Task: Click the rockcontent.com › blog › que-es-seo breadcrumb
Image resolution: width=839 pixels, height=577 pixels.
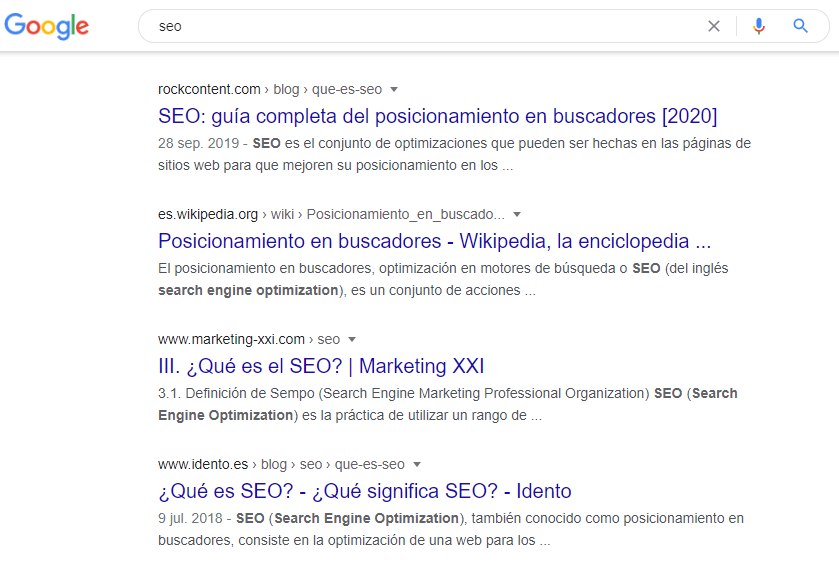Action: [269, 89]
